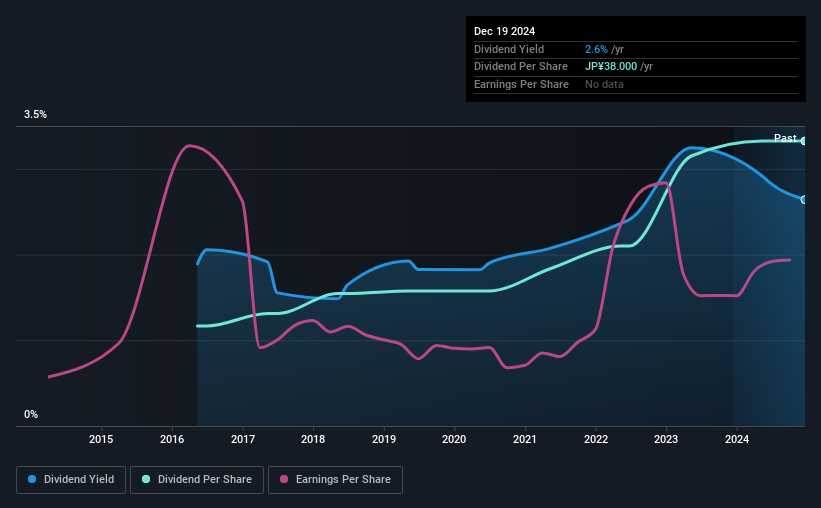Click the 2023 x-axis year label
This screenshot has width=821, height=508.
point(666,439)
